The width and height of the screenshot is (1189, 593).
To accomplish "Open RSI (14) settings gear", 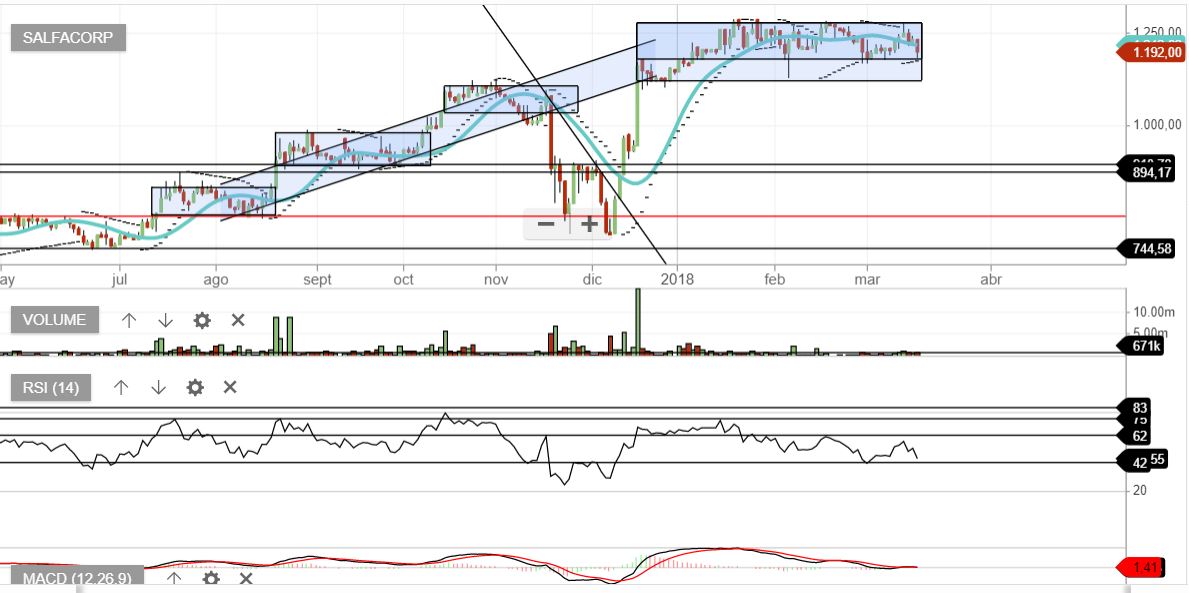I will (195, 387).
